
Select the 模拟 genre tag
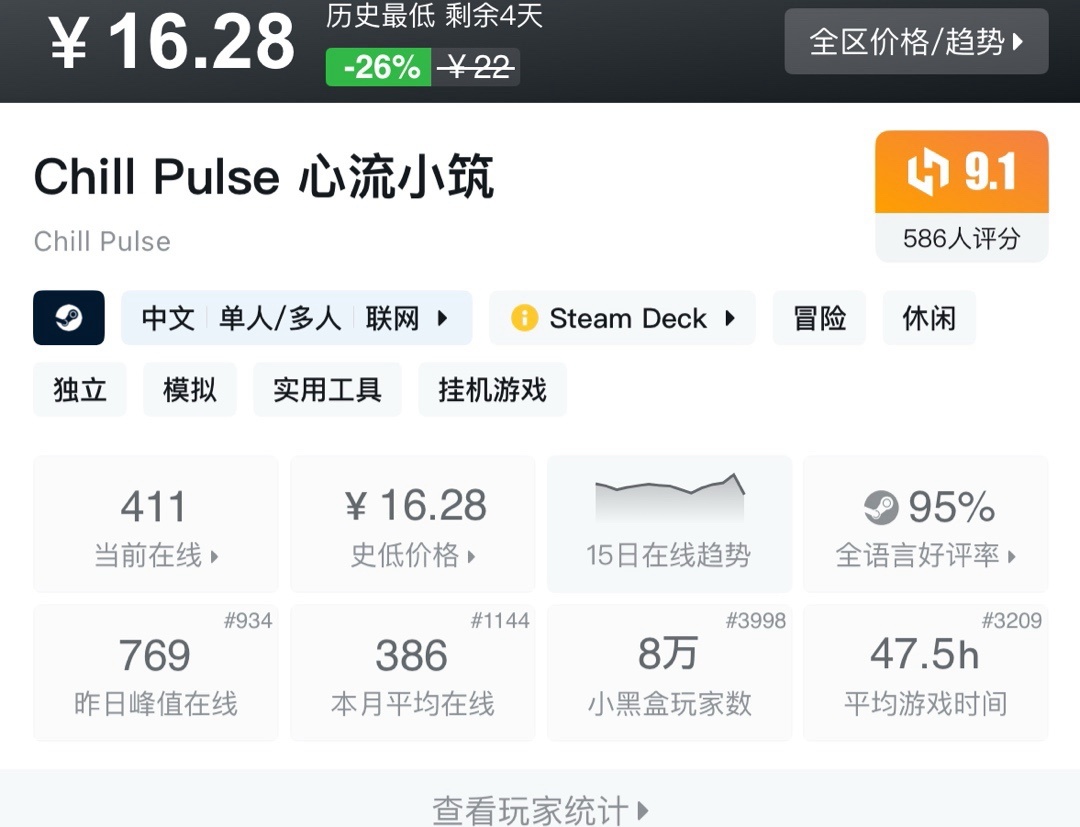coord(190,389)
